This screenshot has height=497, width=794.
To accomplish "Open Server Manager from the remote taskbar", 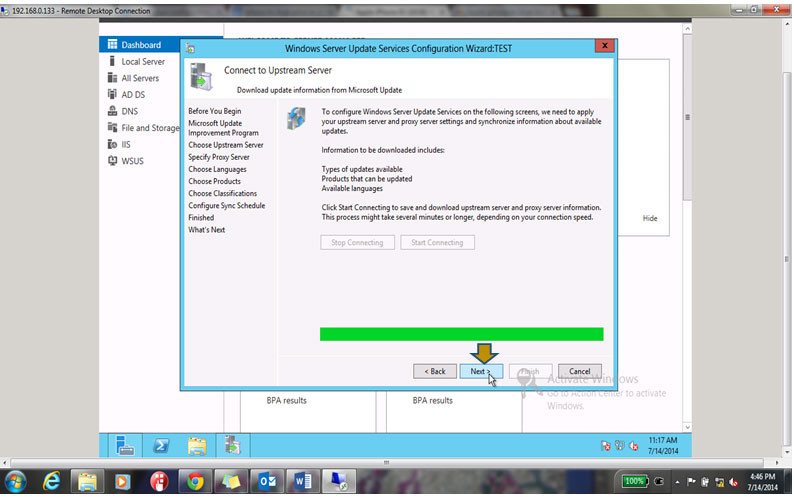I will point(125,446).
